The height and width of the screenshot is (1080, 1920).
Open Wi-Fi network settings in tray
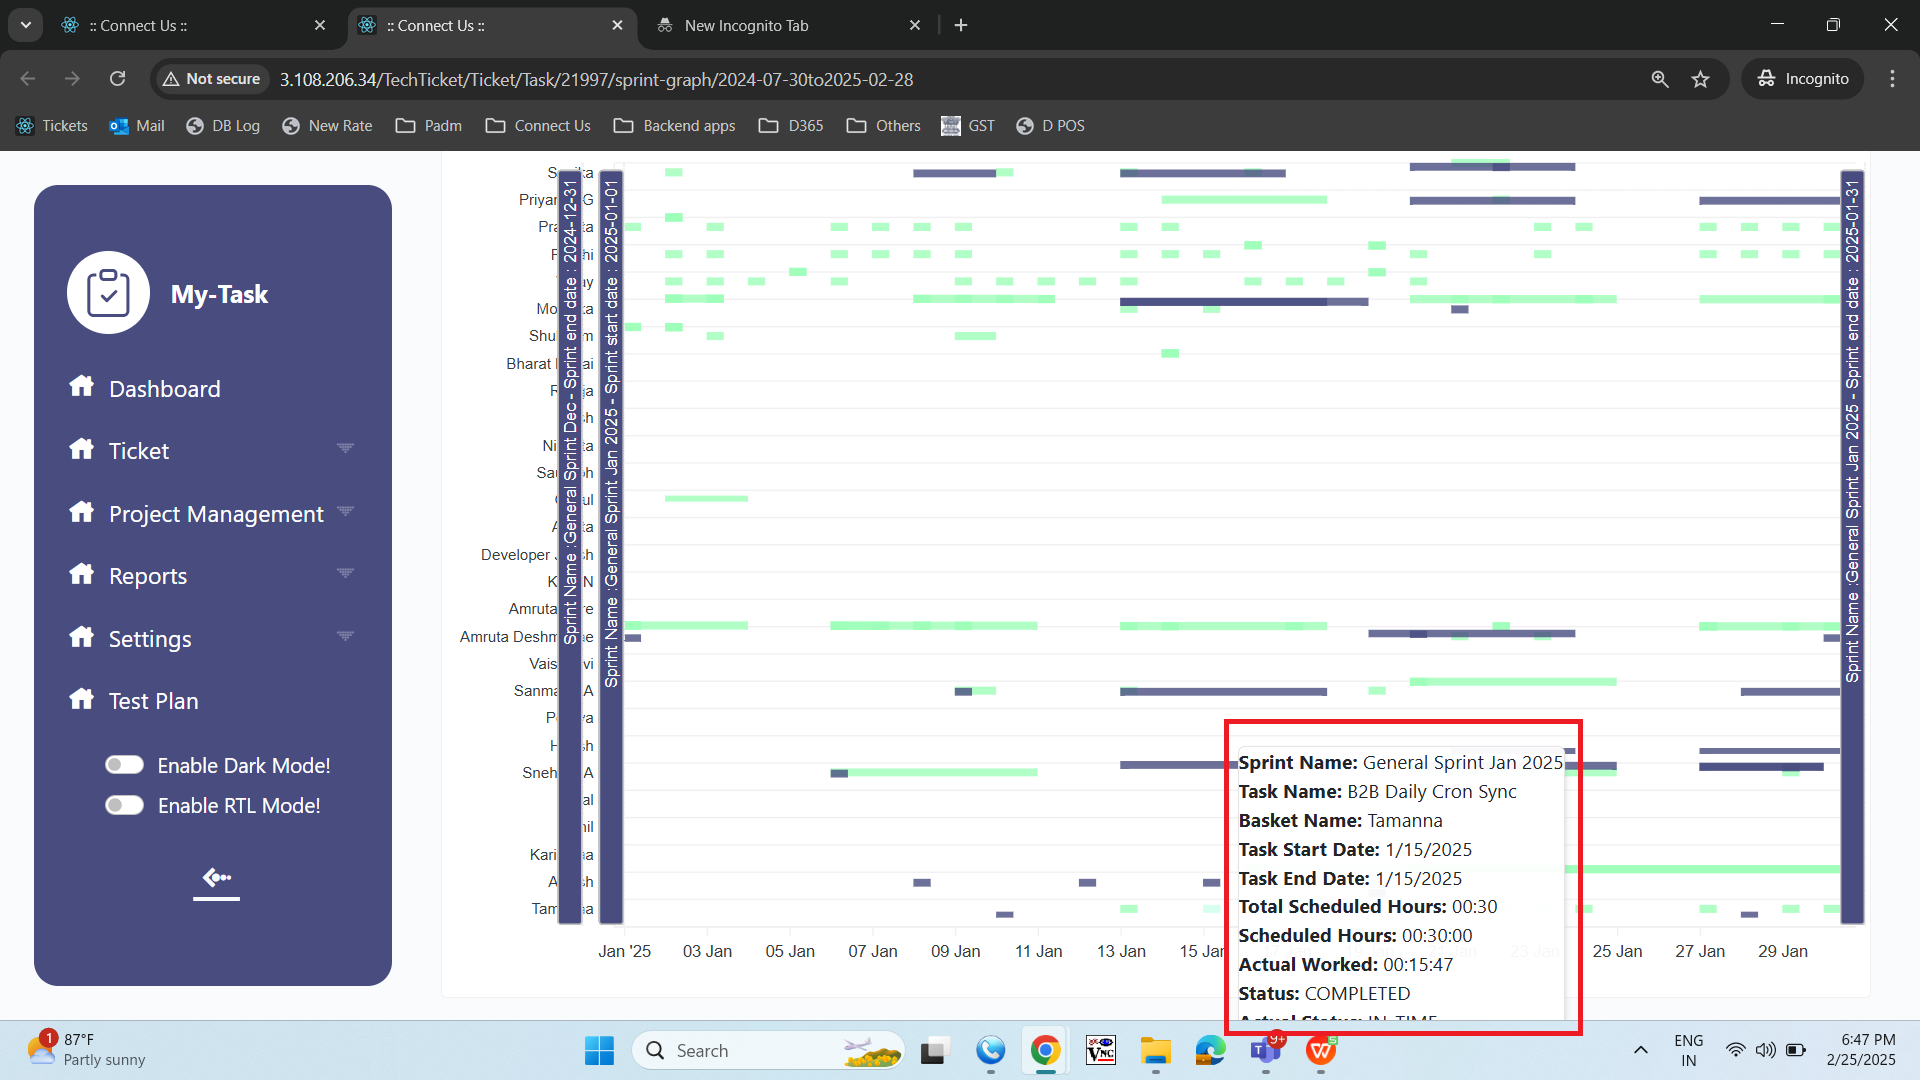(1736, 1050)
